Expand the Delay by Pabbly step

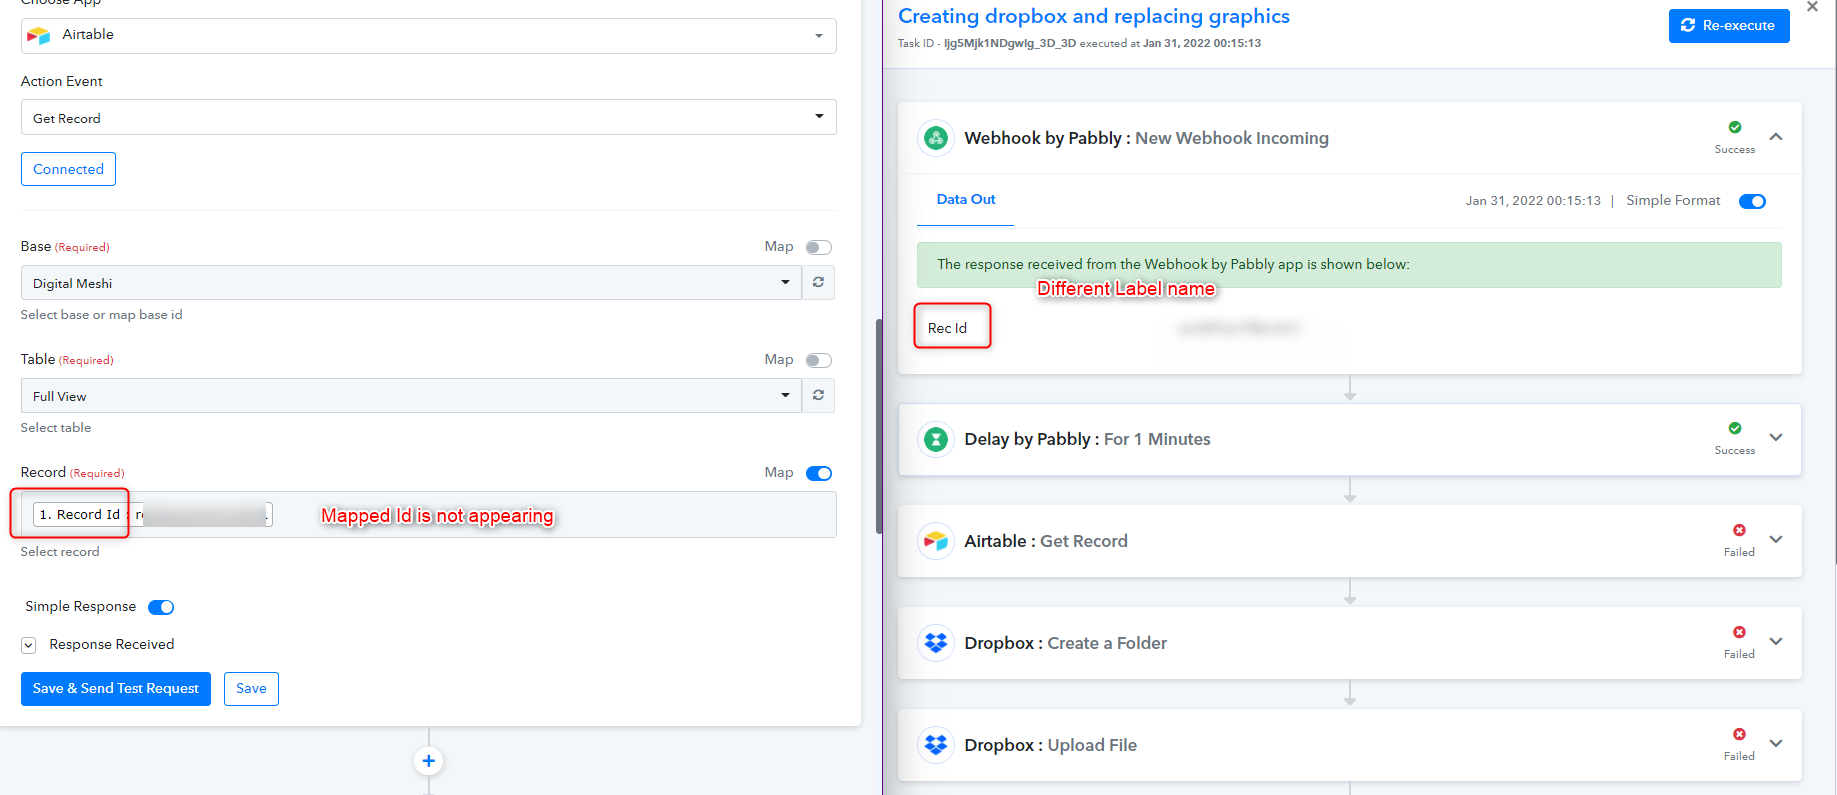(1776, 438)
